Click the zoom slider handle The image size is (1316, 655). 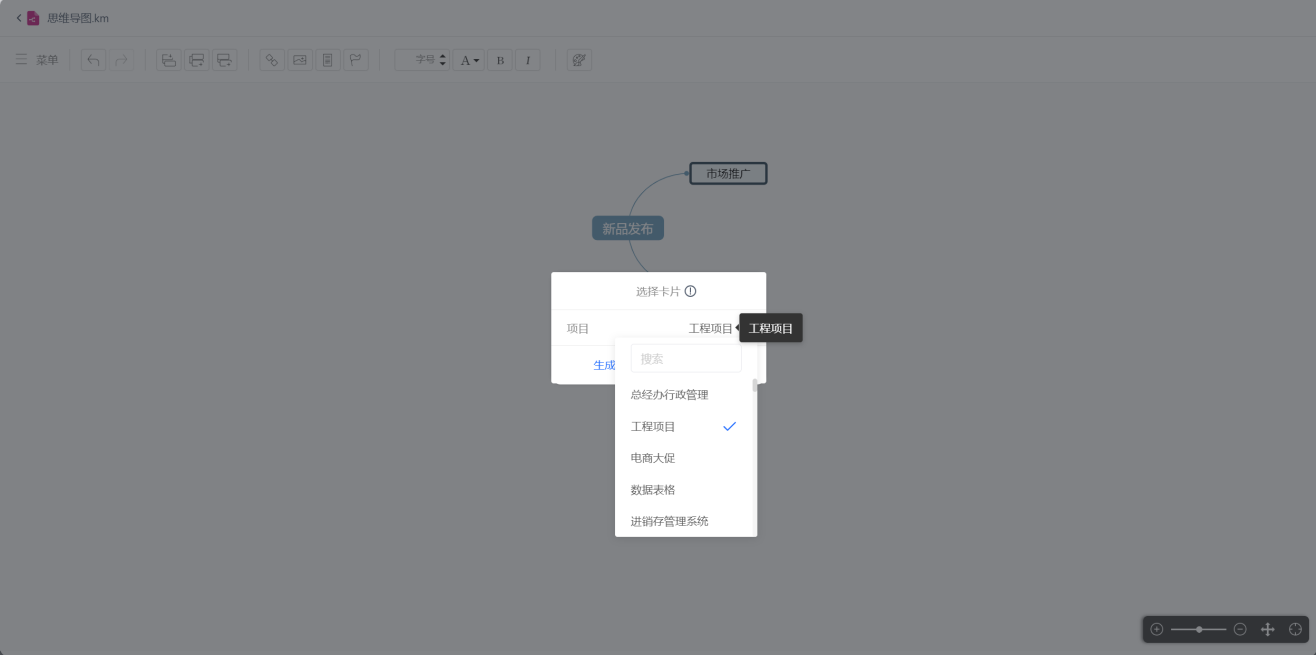[1199, 629]
